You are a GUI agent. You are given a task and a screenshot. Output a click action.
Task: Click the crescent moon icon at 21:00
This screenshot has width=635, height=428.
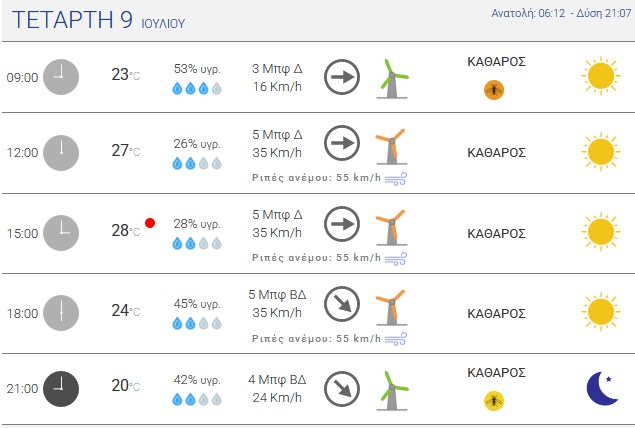(602, 388)
